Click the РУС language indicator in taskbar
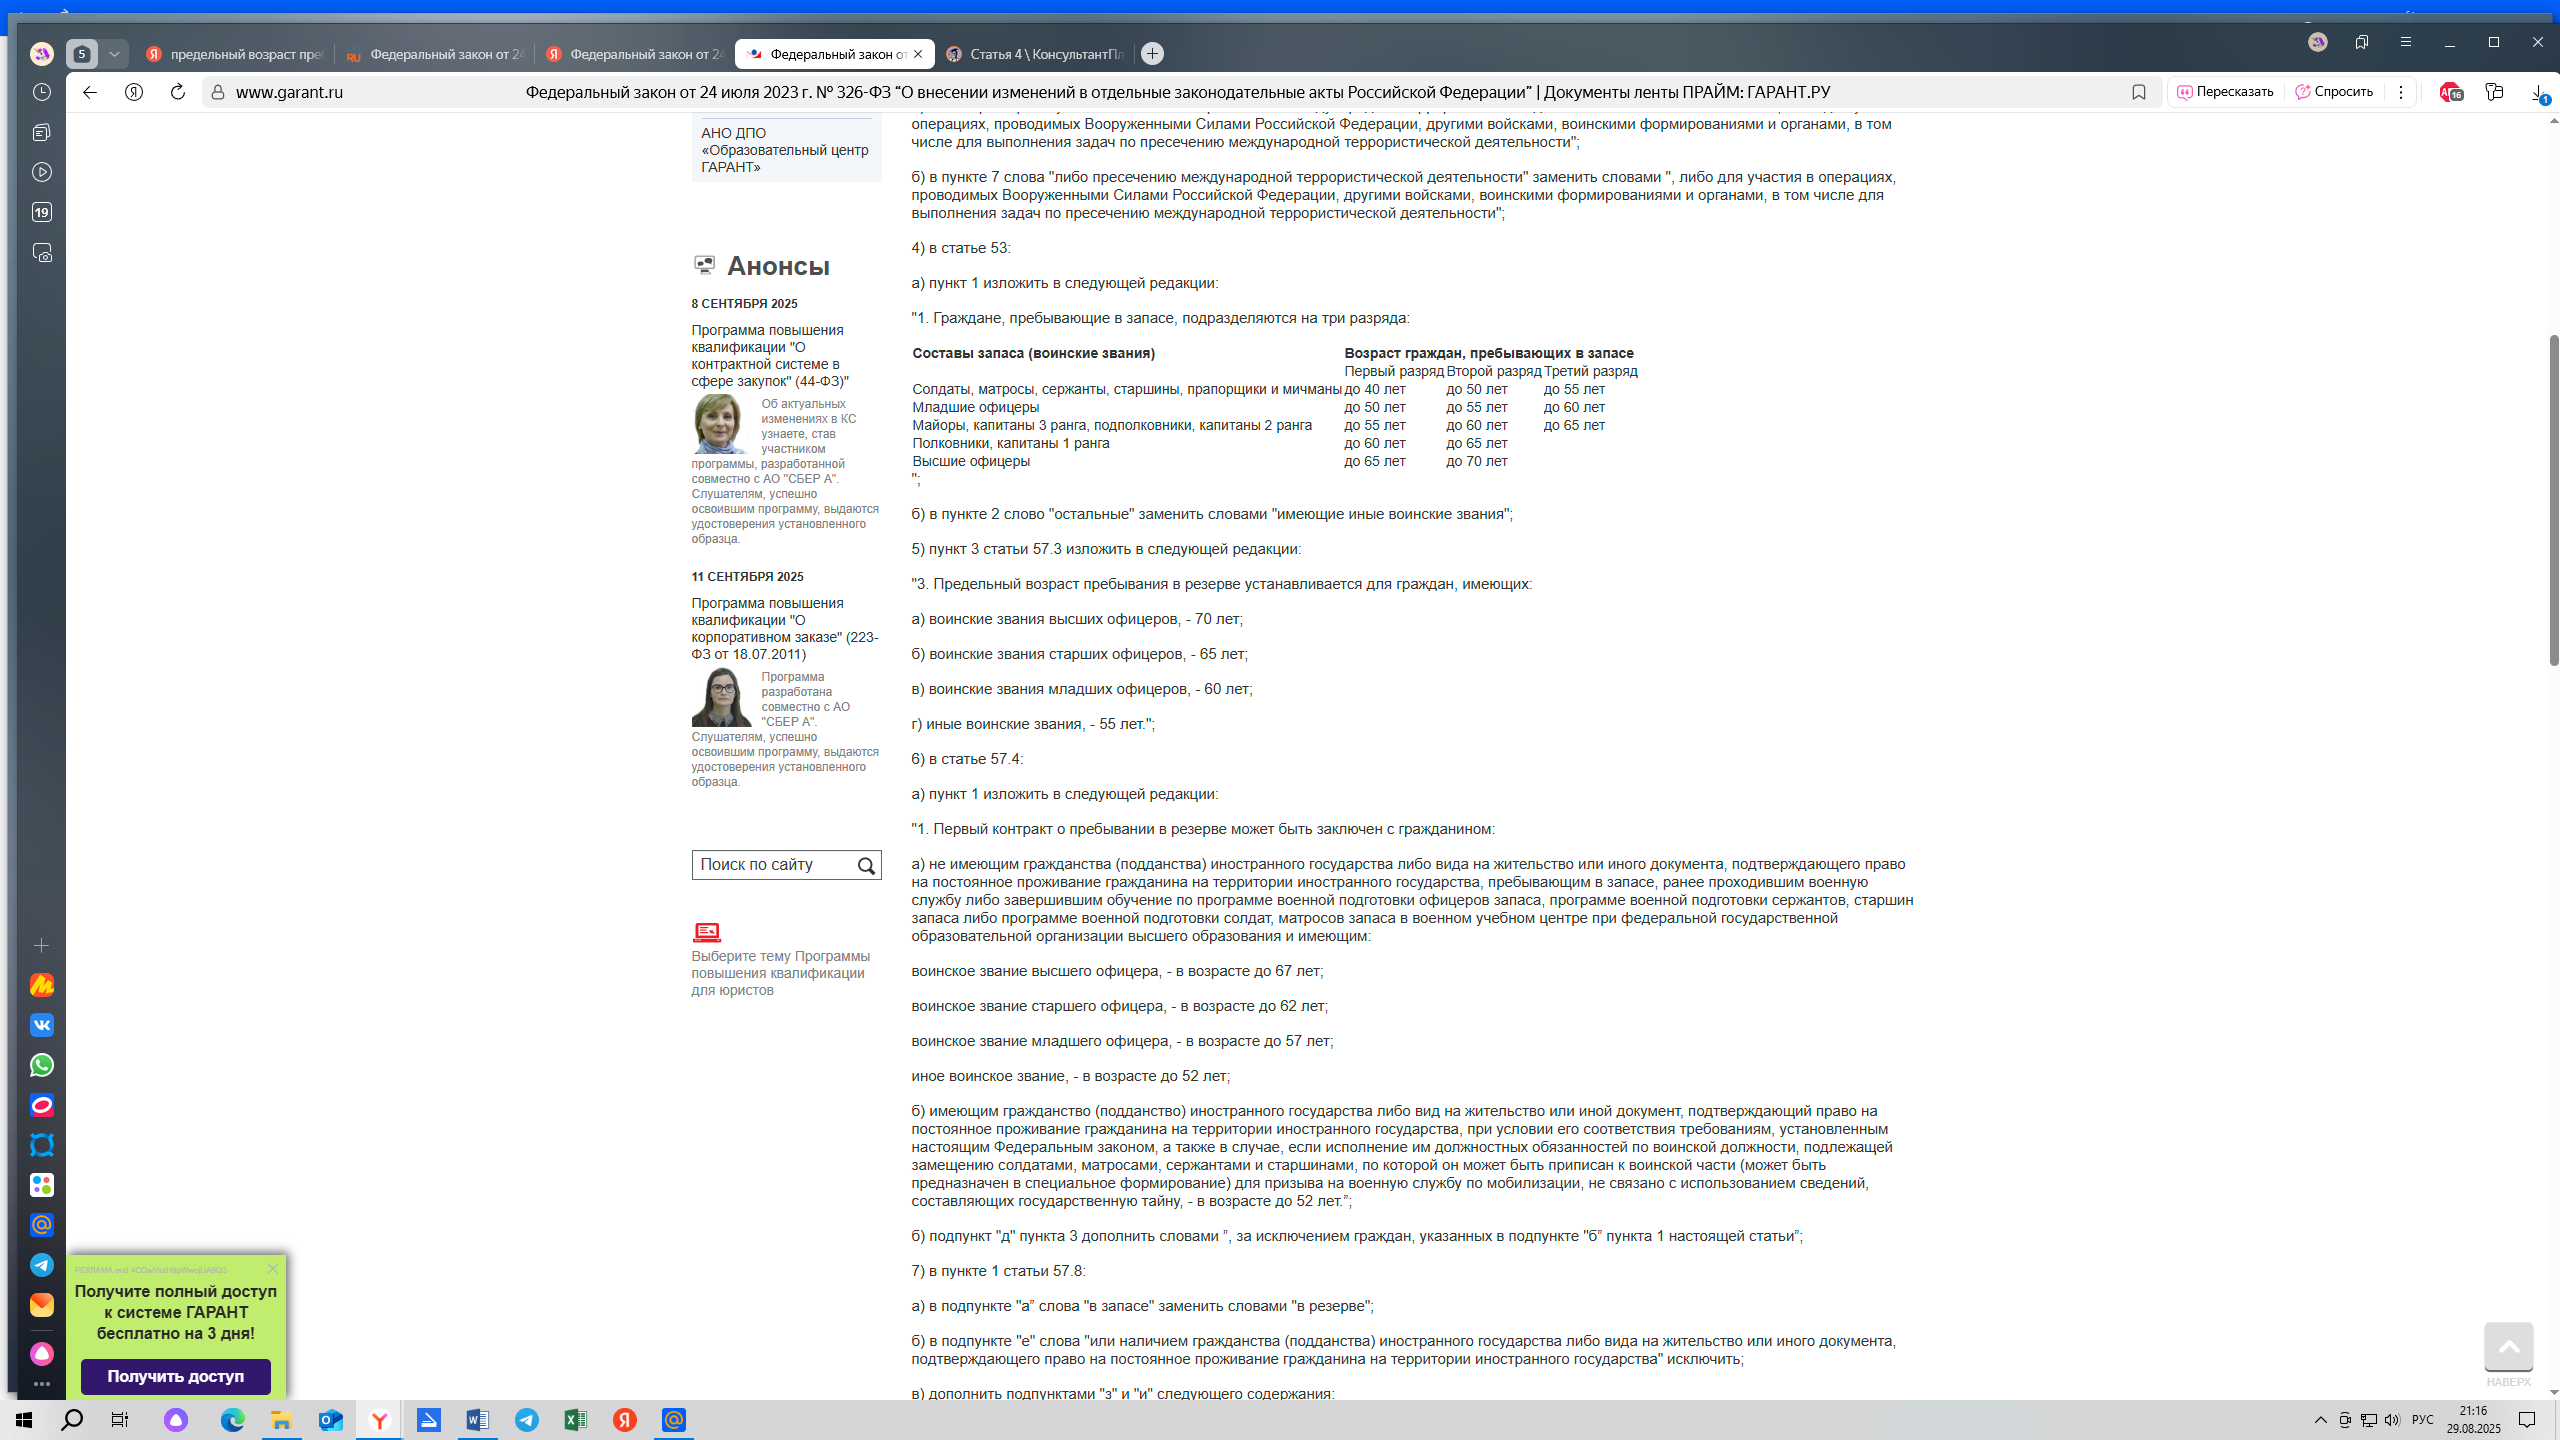2560x1440 pixels. coord(2422,1420)
